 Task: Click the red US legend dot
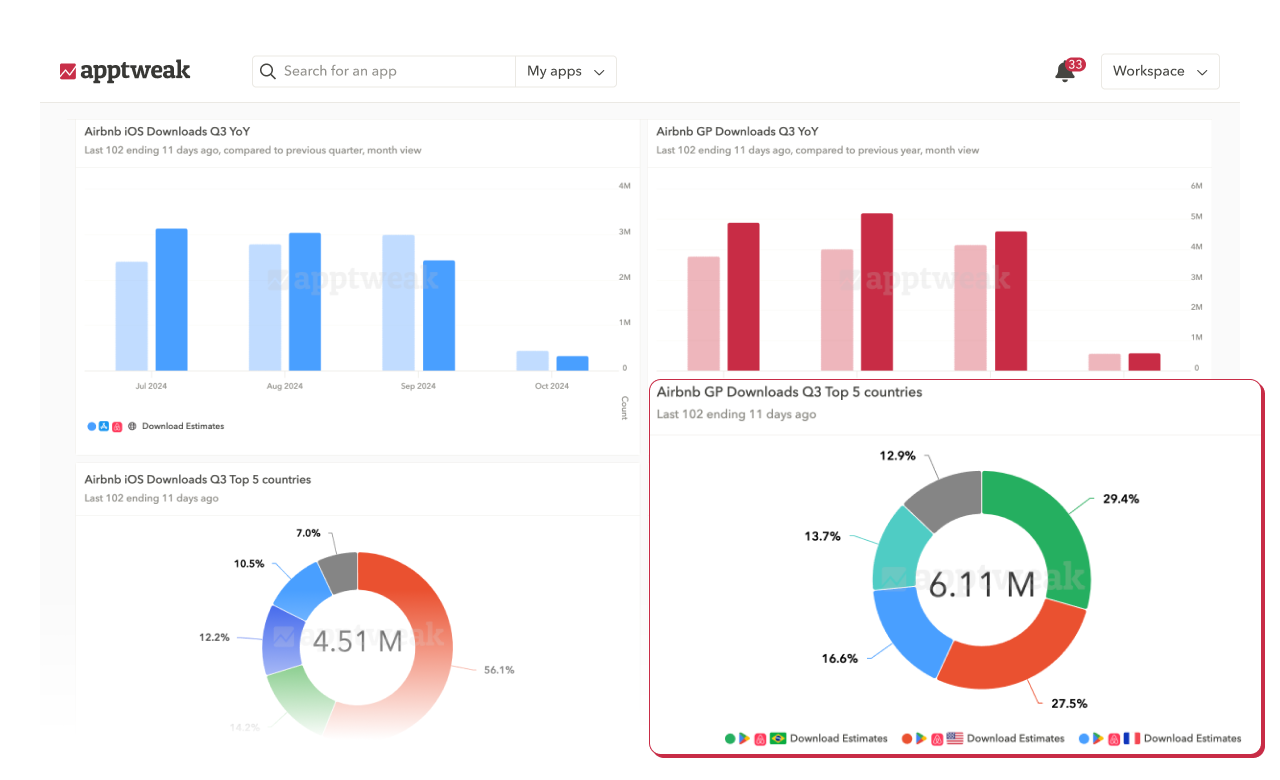pyautogui.click(x=907, y=739)
